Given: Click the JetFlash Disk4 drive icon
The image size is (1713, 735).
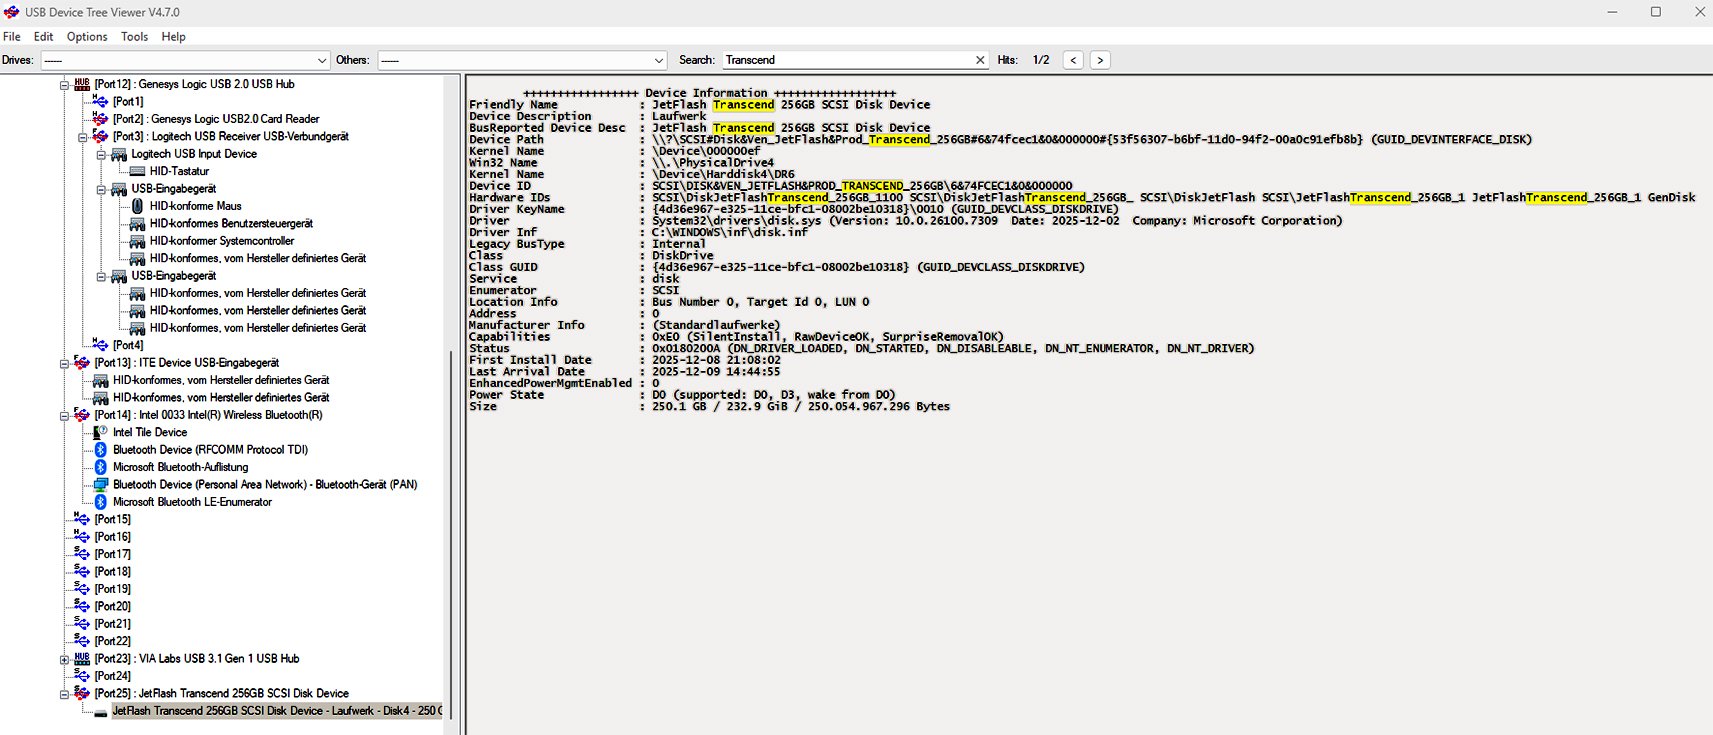Looking at the screenshot, I should pos(100,712).
